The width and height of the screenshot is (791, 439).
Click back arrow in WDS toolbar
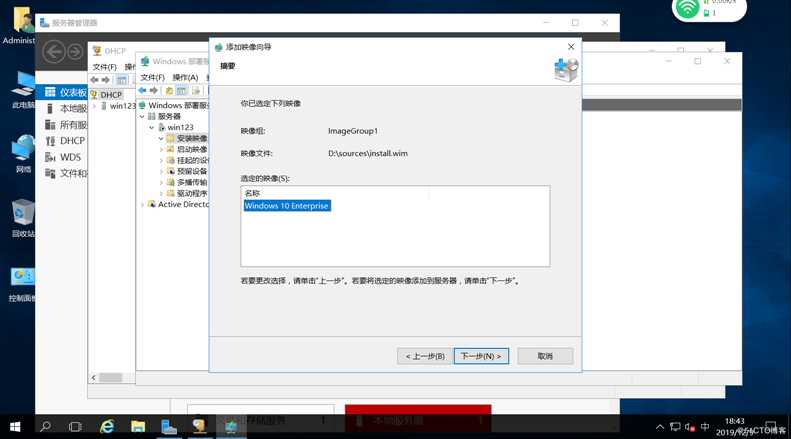(143, 90)
